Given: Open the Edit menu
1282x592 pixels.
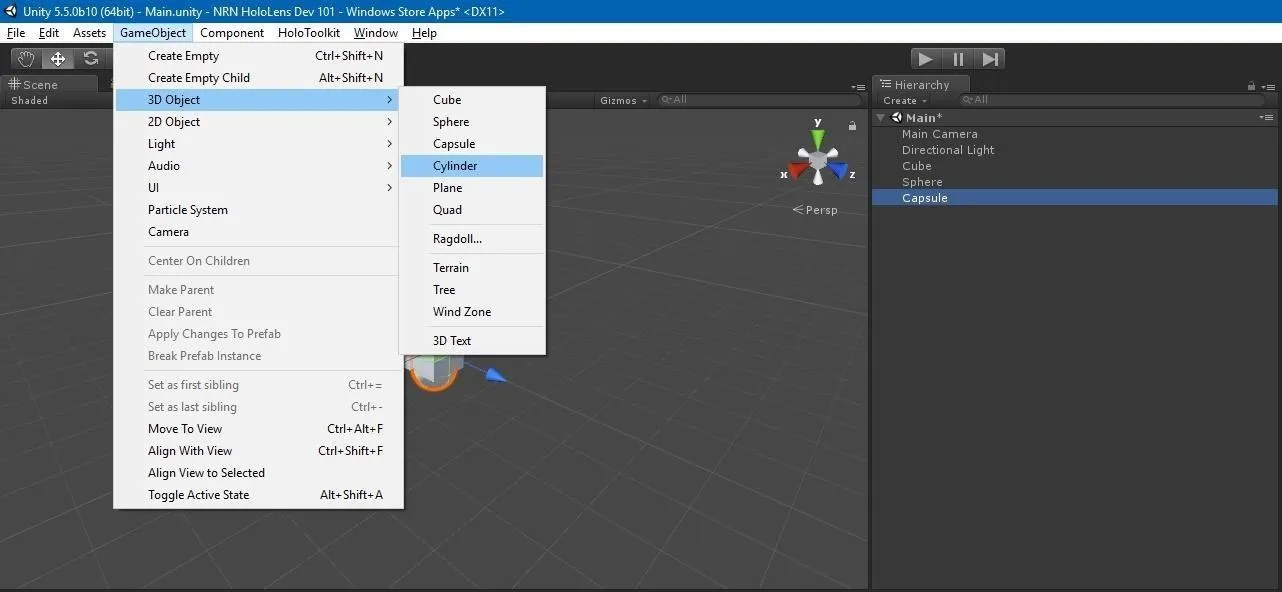Looking at the screenshot, I should pyautogui.click(x=49, y=33).
